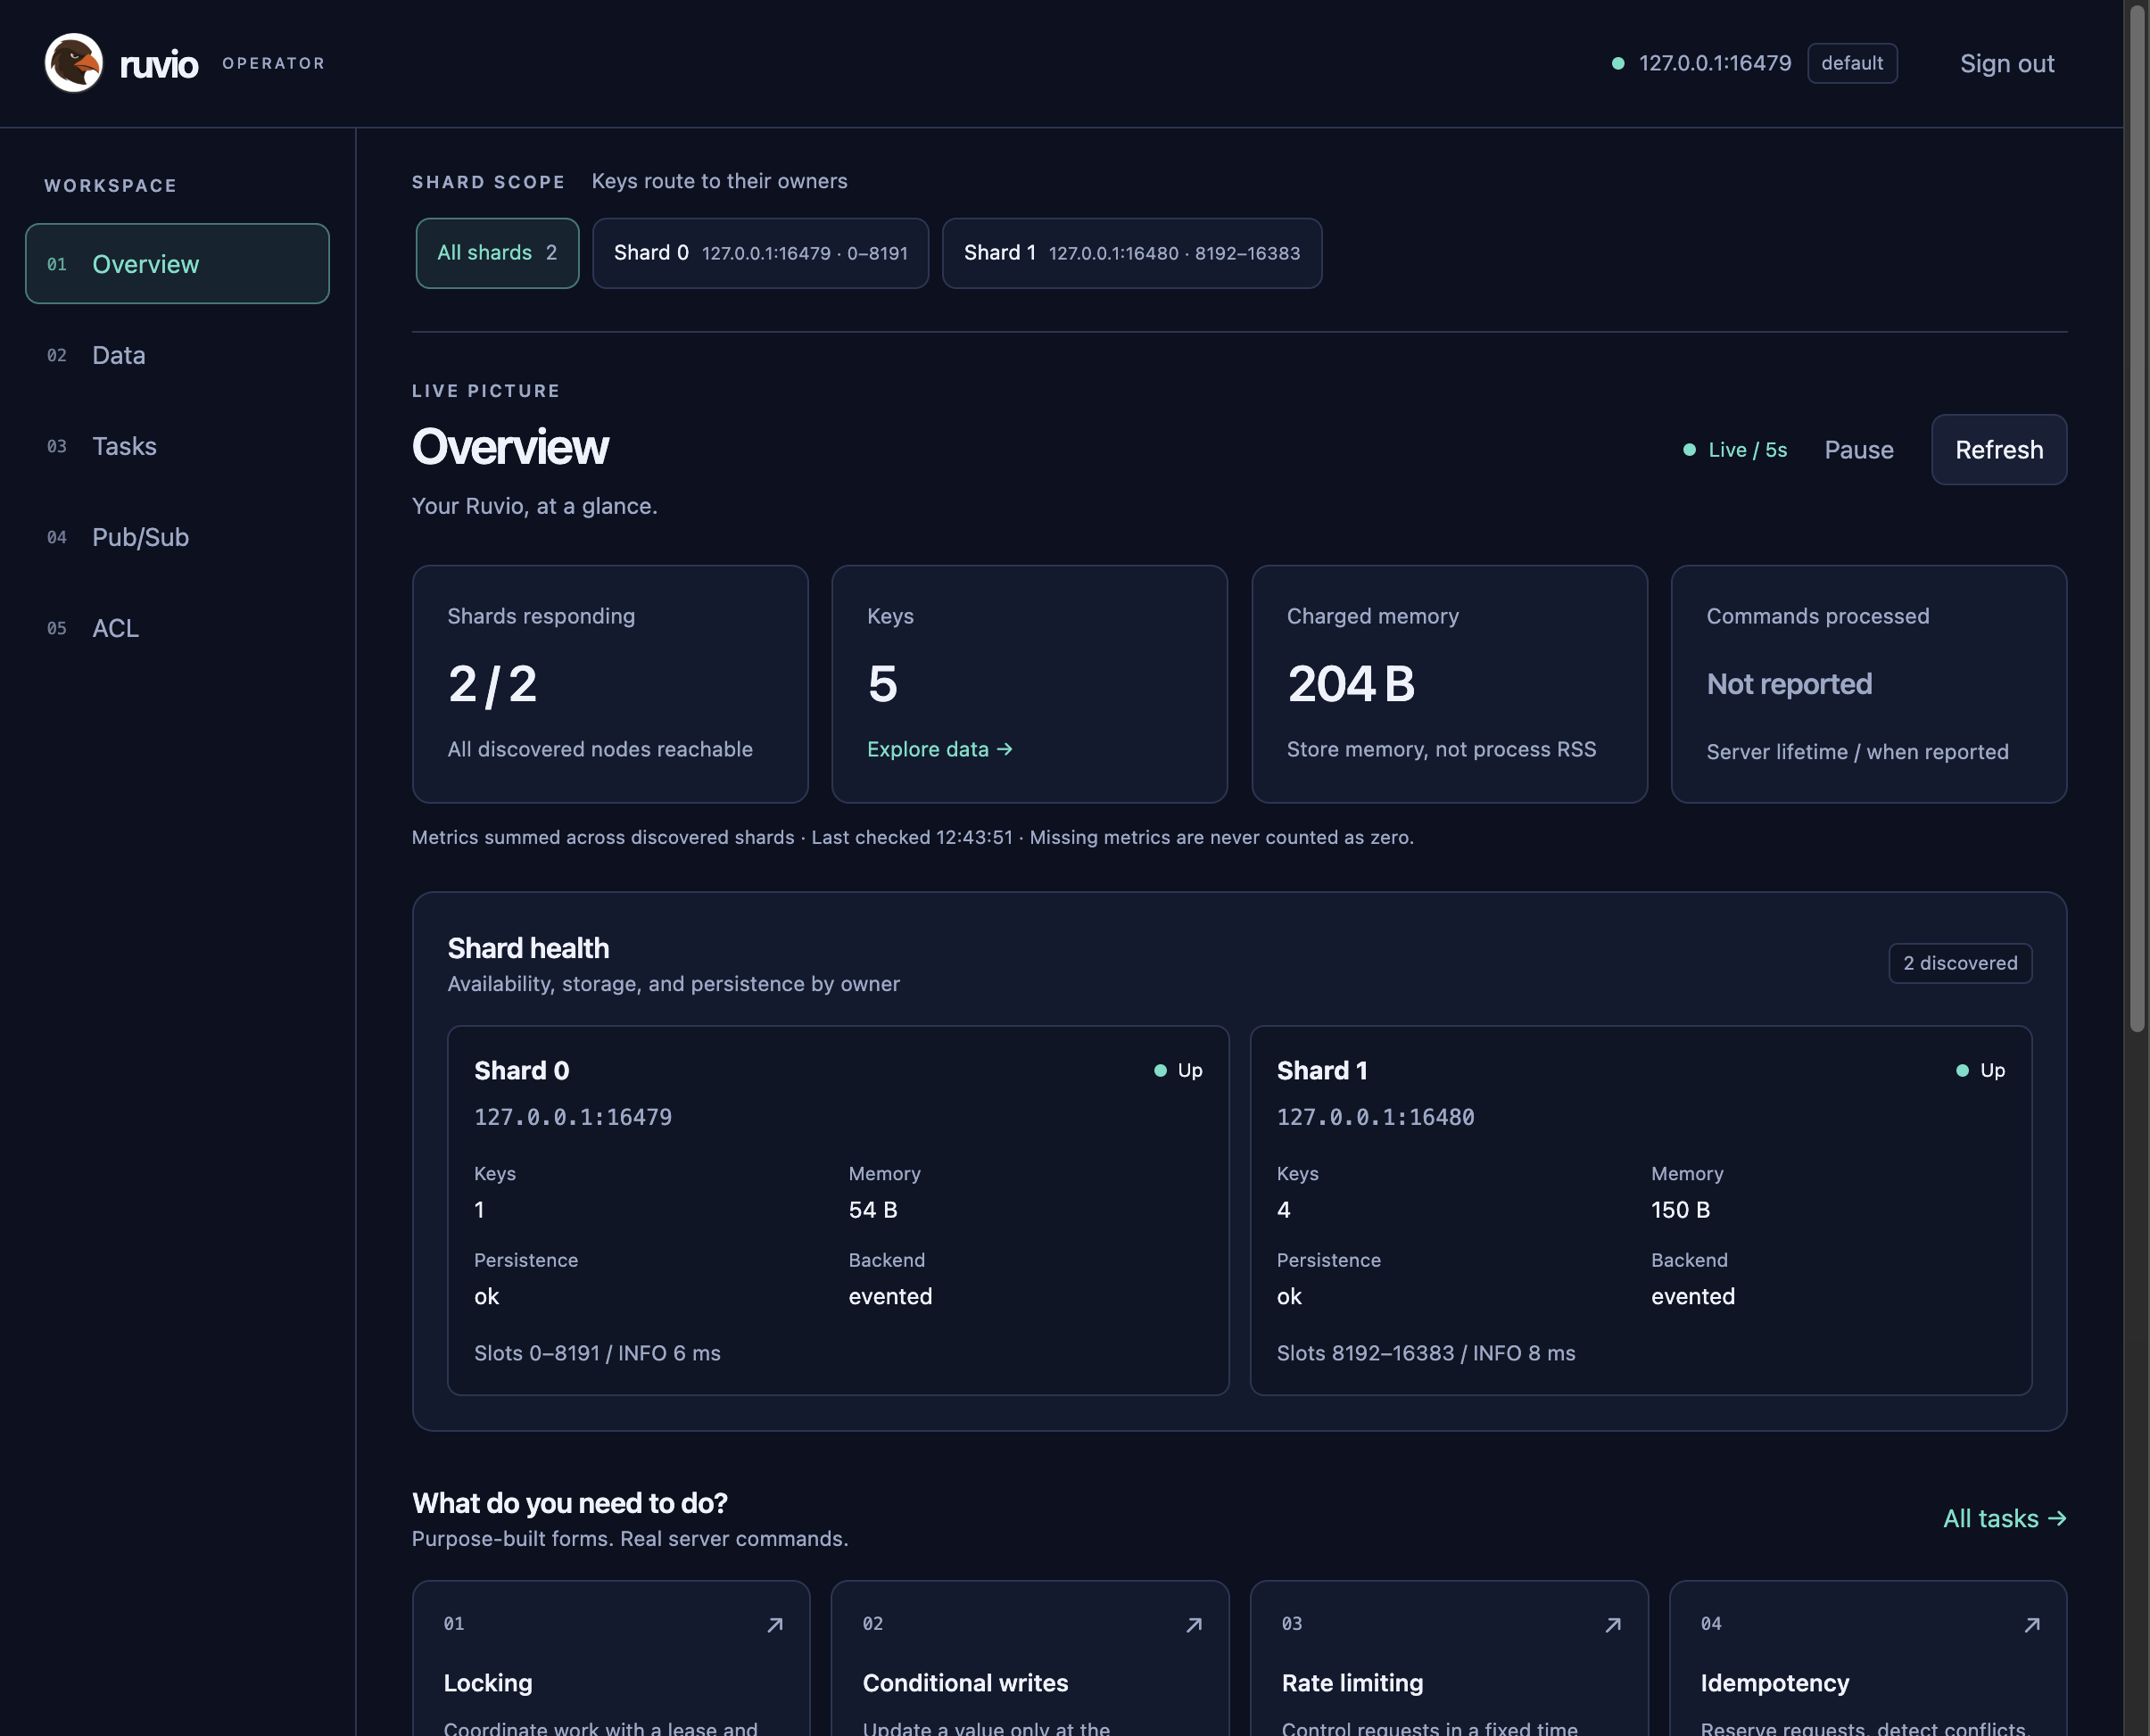The height and width of the screenshot is (1736, 2150).
Task: Click the OPERATOR label beside logo
Action: (273, 63)
